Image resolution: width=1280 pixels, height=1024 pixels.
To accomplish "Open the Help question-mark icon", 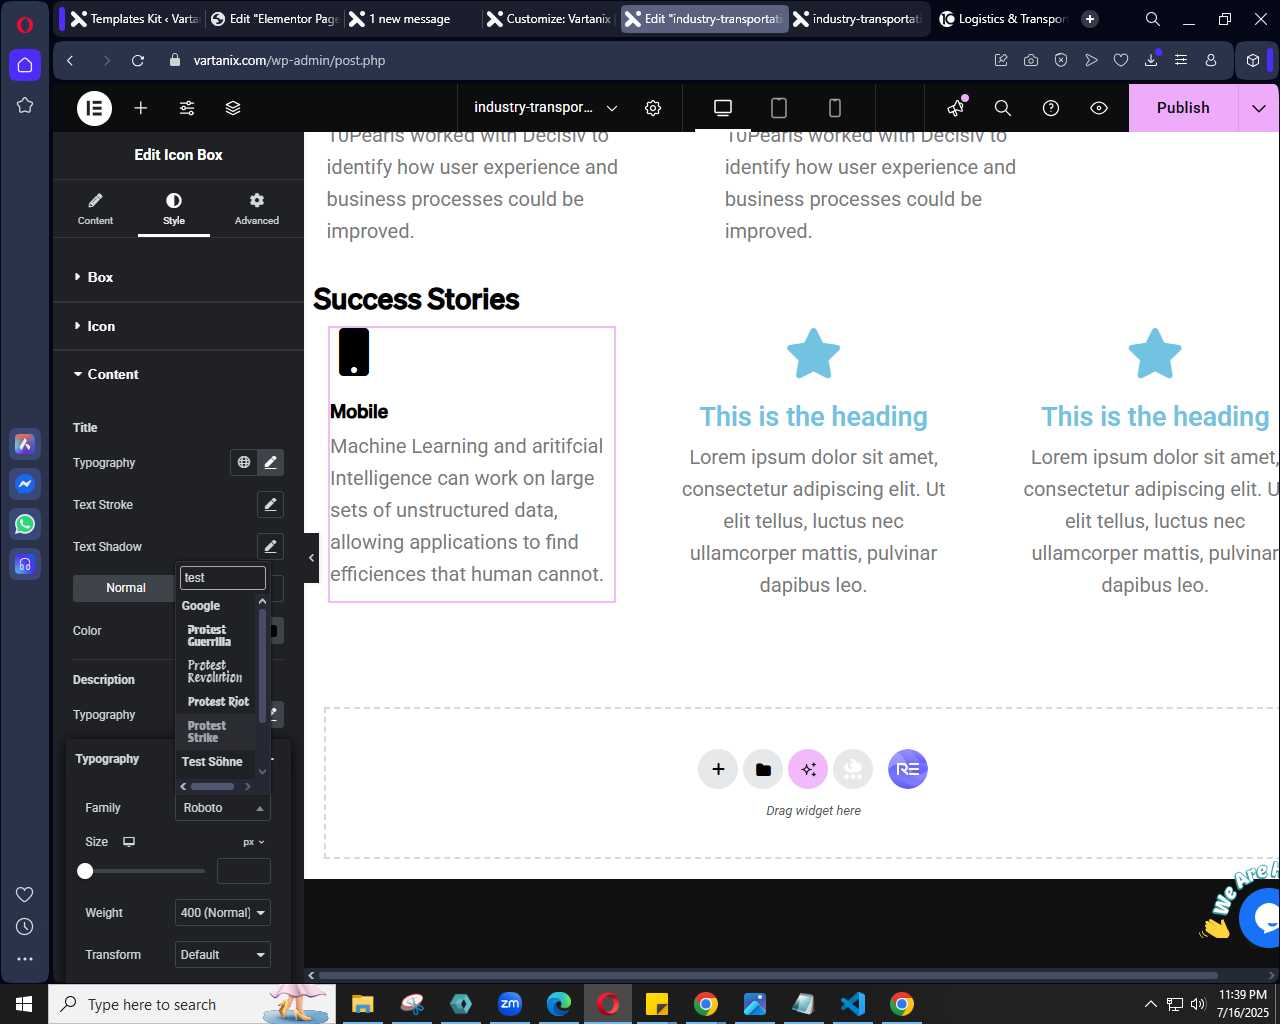I will coord(1051,108).
